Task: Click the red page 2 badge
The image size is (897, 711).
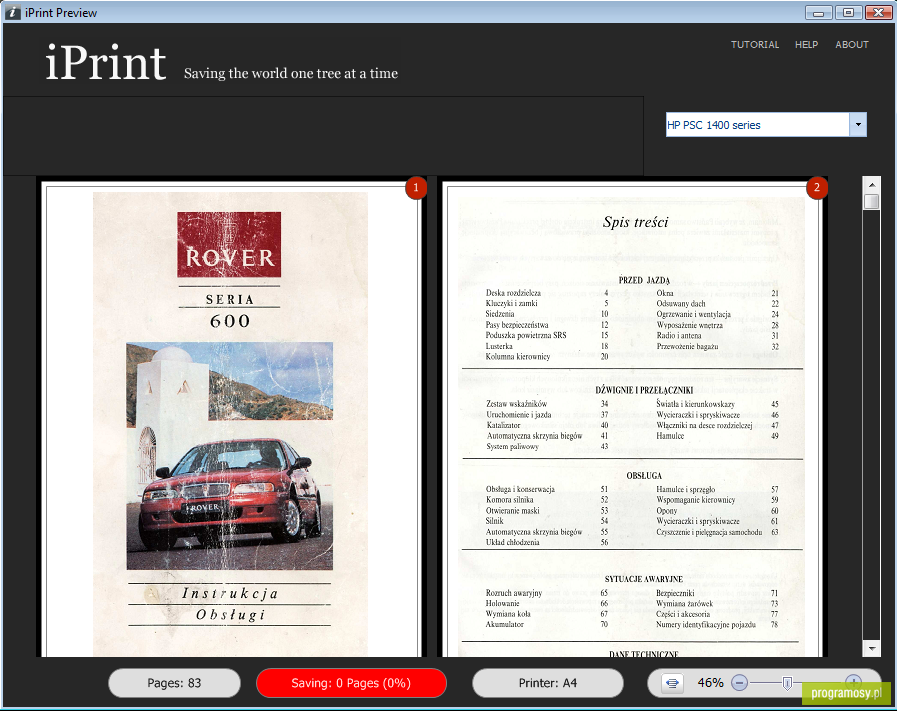Action: click(817, 188)
